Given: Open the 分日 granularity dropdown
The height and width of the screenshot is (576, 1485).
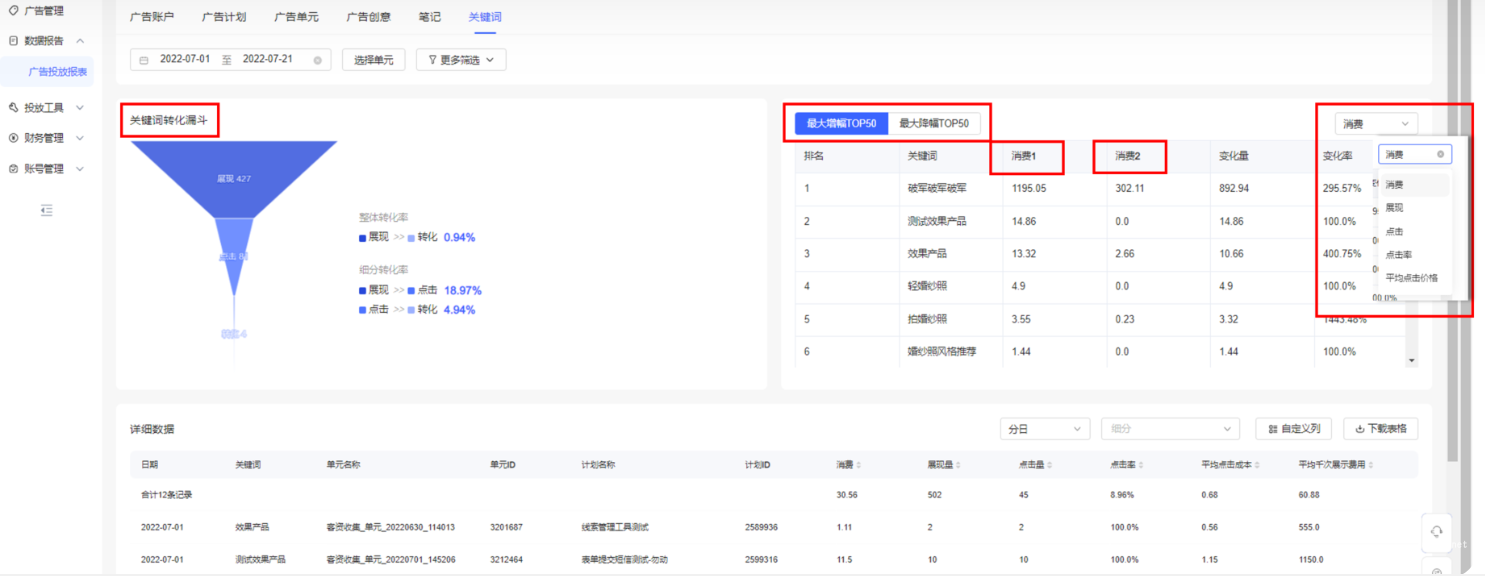Looking at the screenshot, I should click(1044, 429).
